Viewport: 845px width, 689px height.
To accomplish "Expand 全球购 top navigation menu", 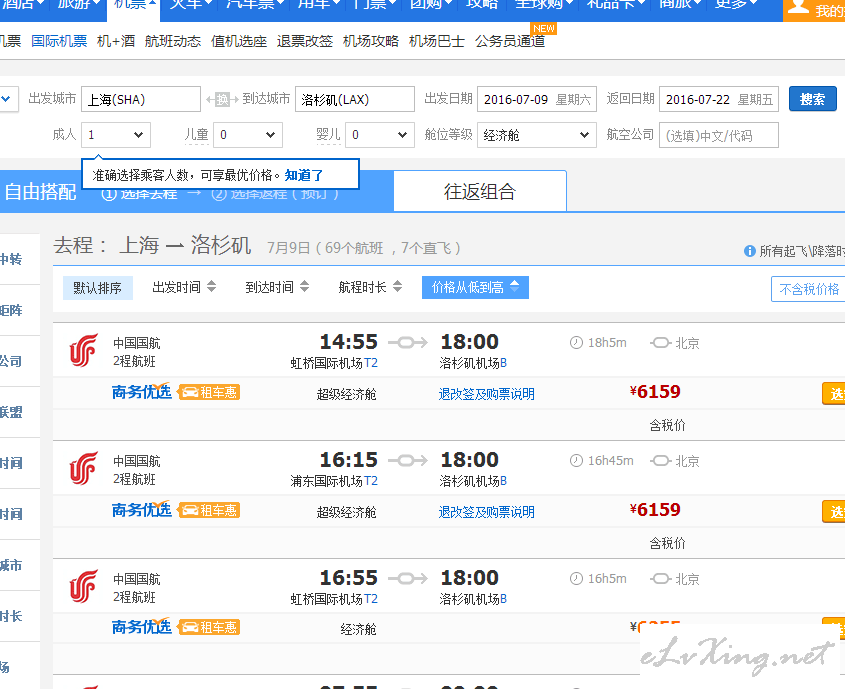I will pos(545,4).
